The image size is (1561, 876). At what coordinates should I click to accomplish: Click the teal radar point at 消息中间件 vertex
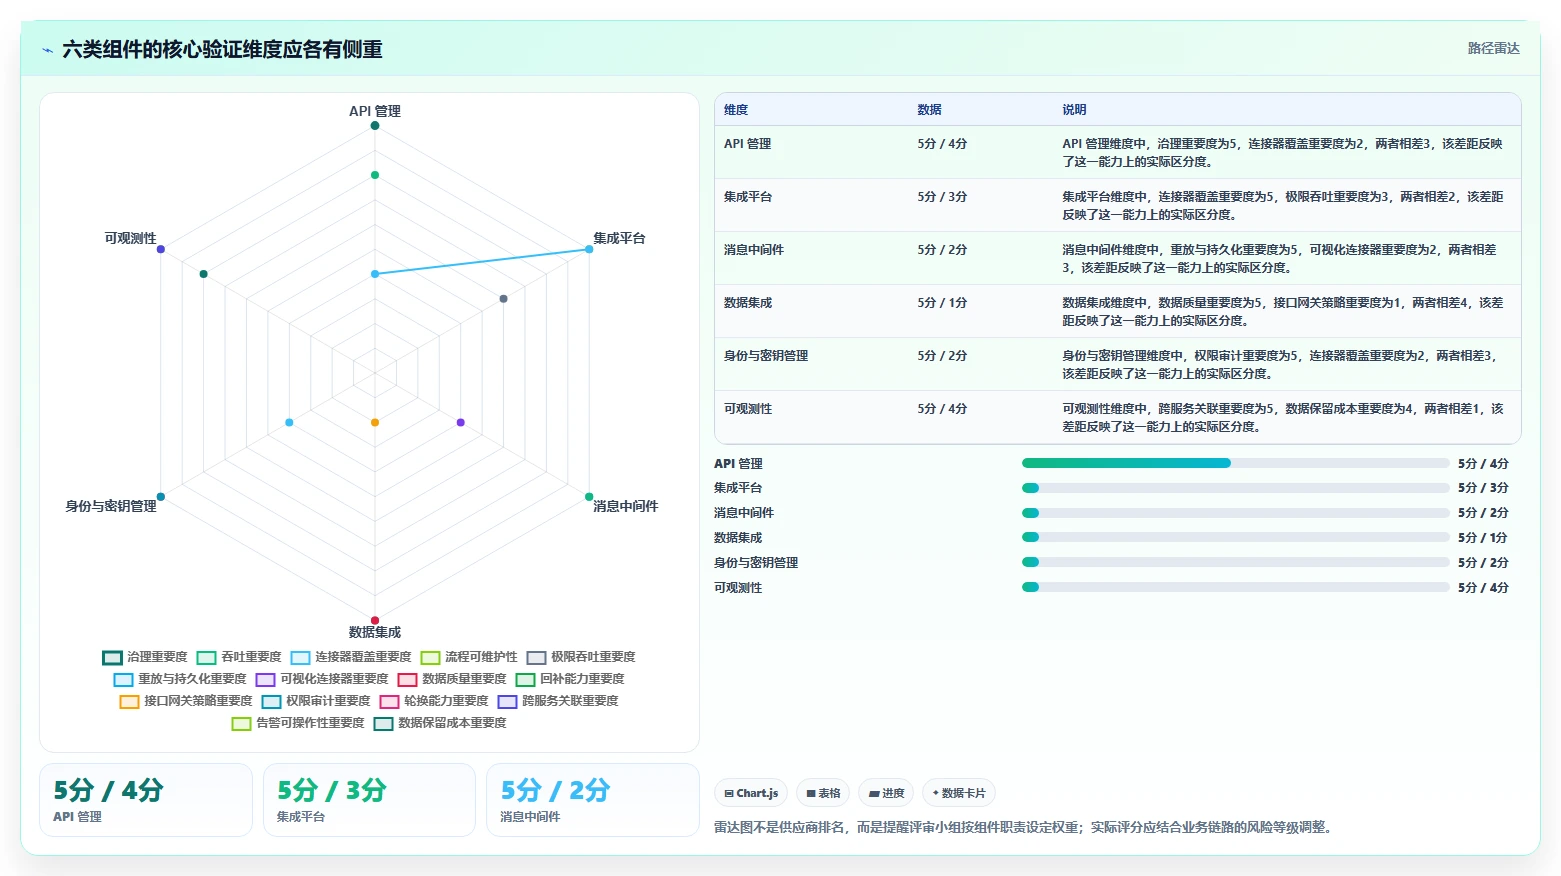589,497
